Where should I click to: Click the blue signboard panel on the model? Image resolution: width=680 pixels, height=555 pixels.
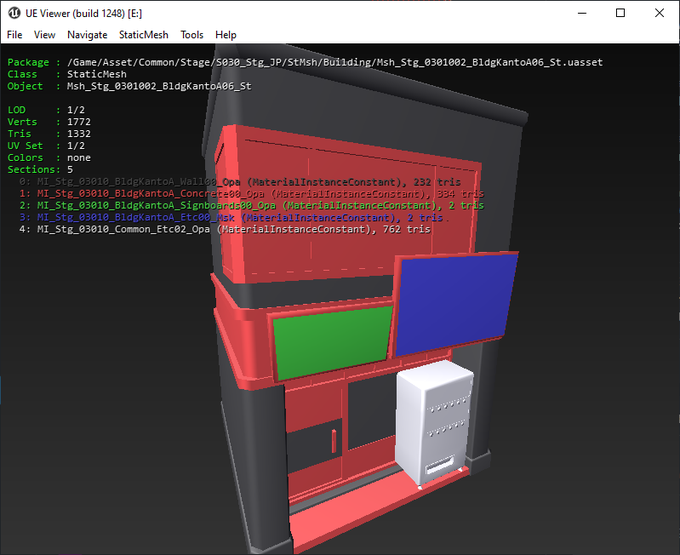point(456,303)
